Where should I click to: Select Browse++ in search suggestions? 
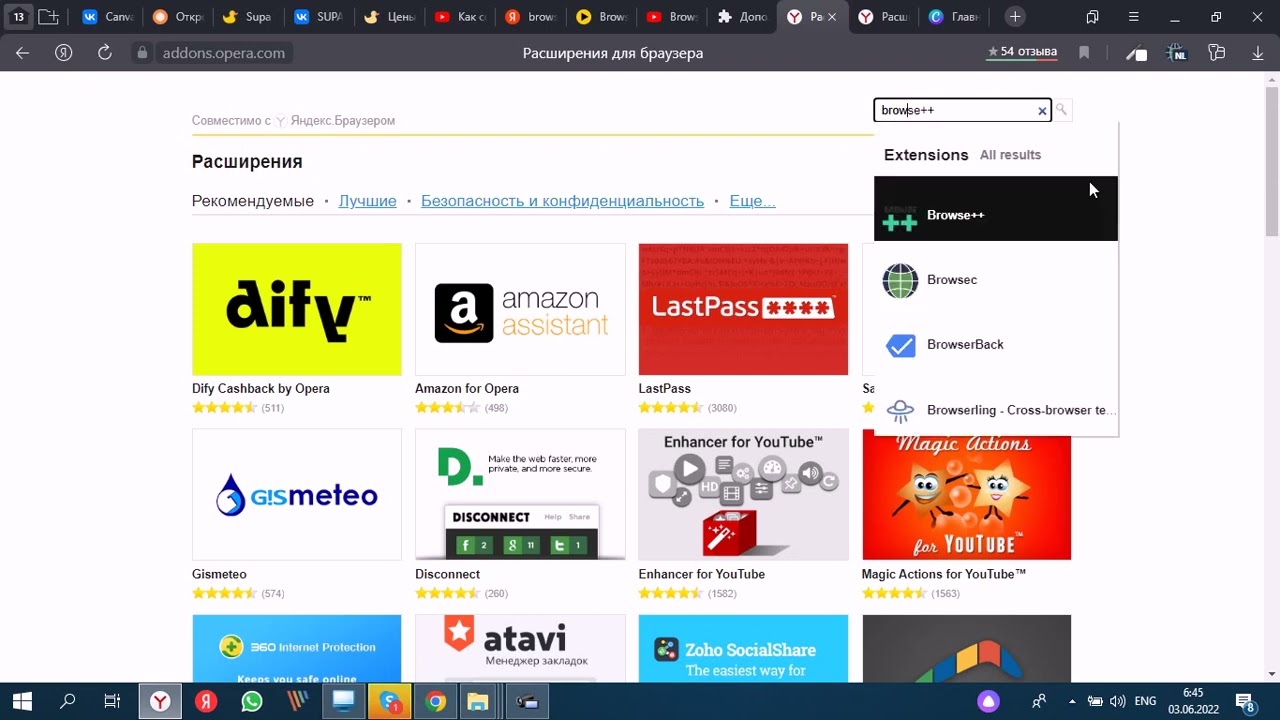click(x=996, y=209)
